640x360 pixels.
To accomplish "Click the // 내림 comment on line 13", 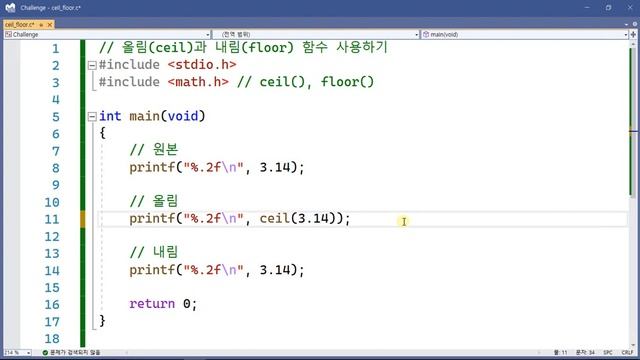I will [x=154, y=252].
